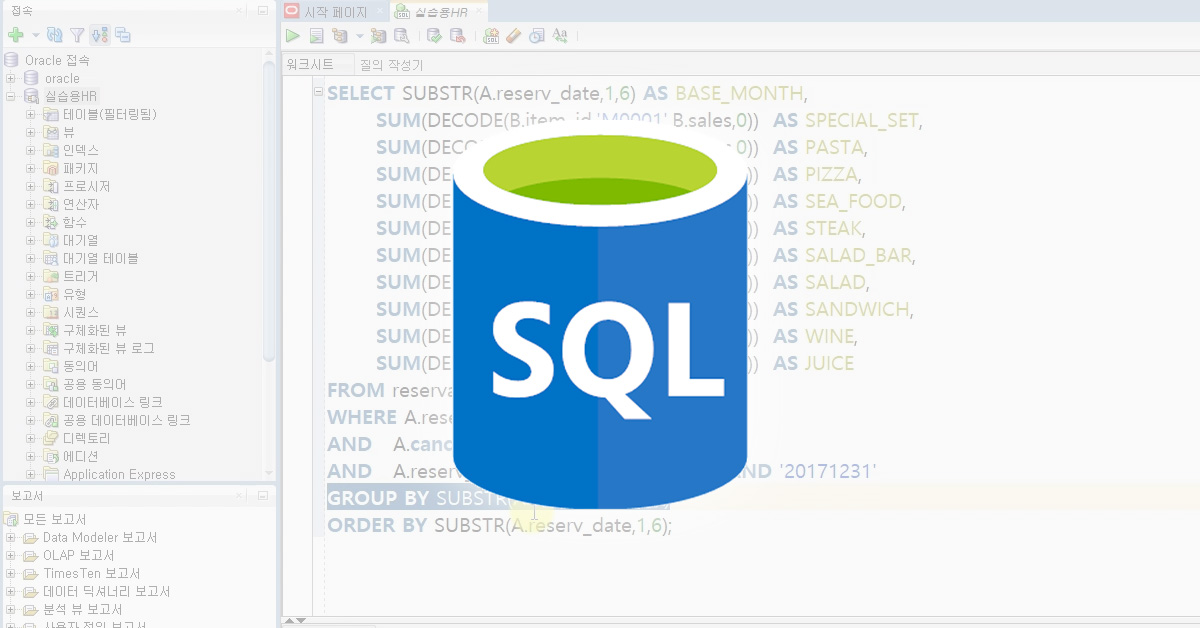Close the 실습용HR tab

point(477,11)
